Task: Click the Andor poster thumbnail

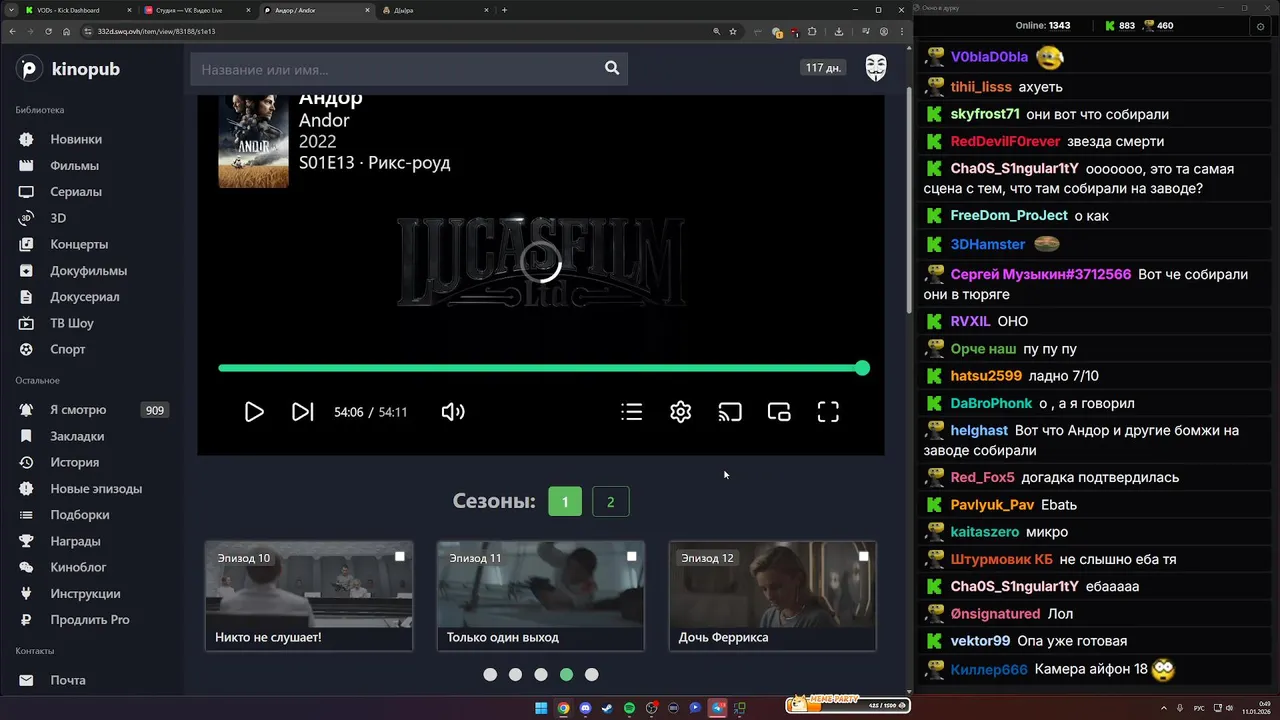Action: coord(253,141)
